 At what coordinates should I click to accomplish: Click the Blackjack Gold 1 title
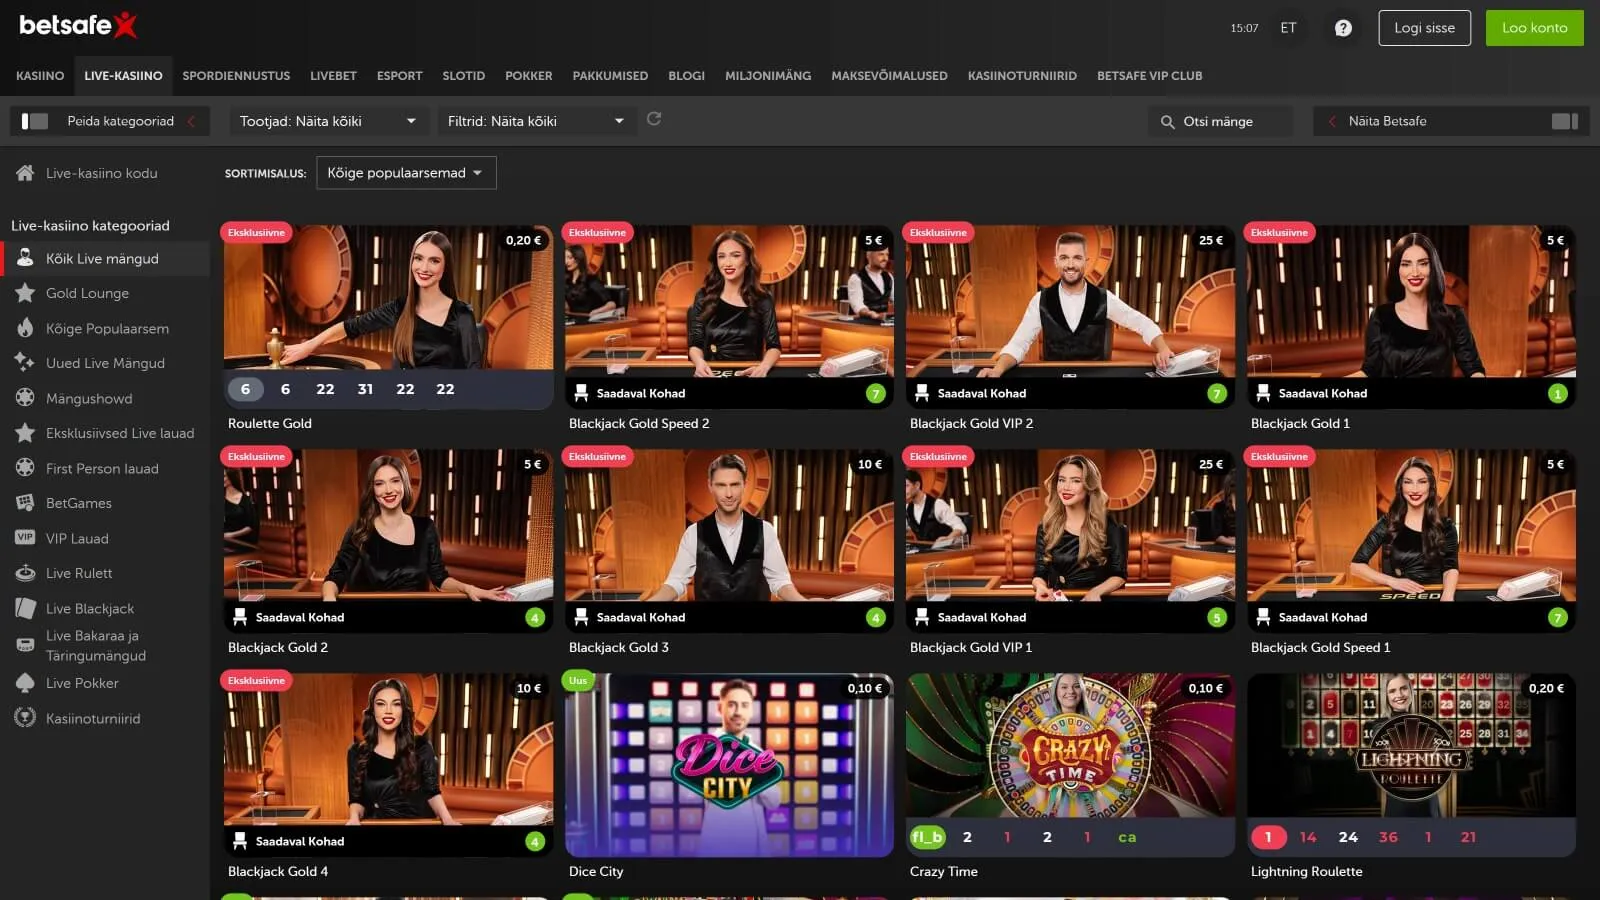(x=1300, y=423)
